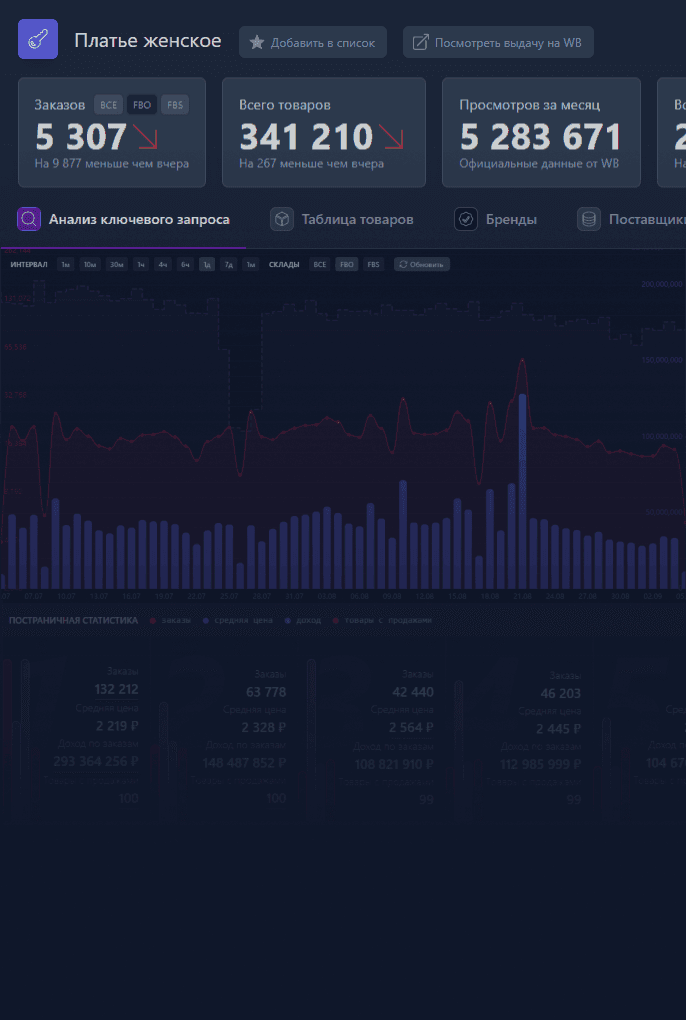This screenshot has width=686, height=1020.
Task: Click Официальные данные от WB caption
Action: tap(539, 164)
